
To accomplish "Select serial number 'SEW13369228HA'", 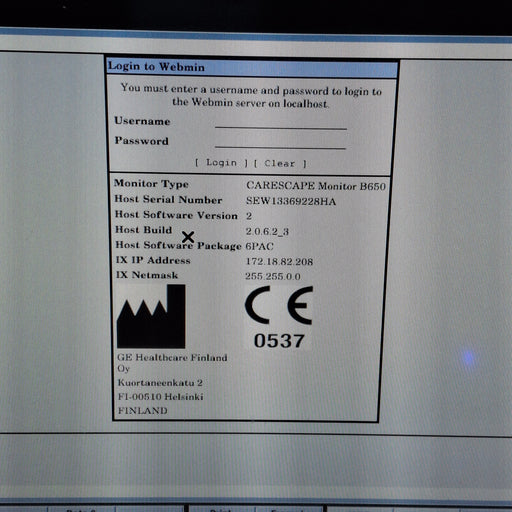I will (291, 201).
